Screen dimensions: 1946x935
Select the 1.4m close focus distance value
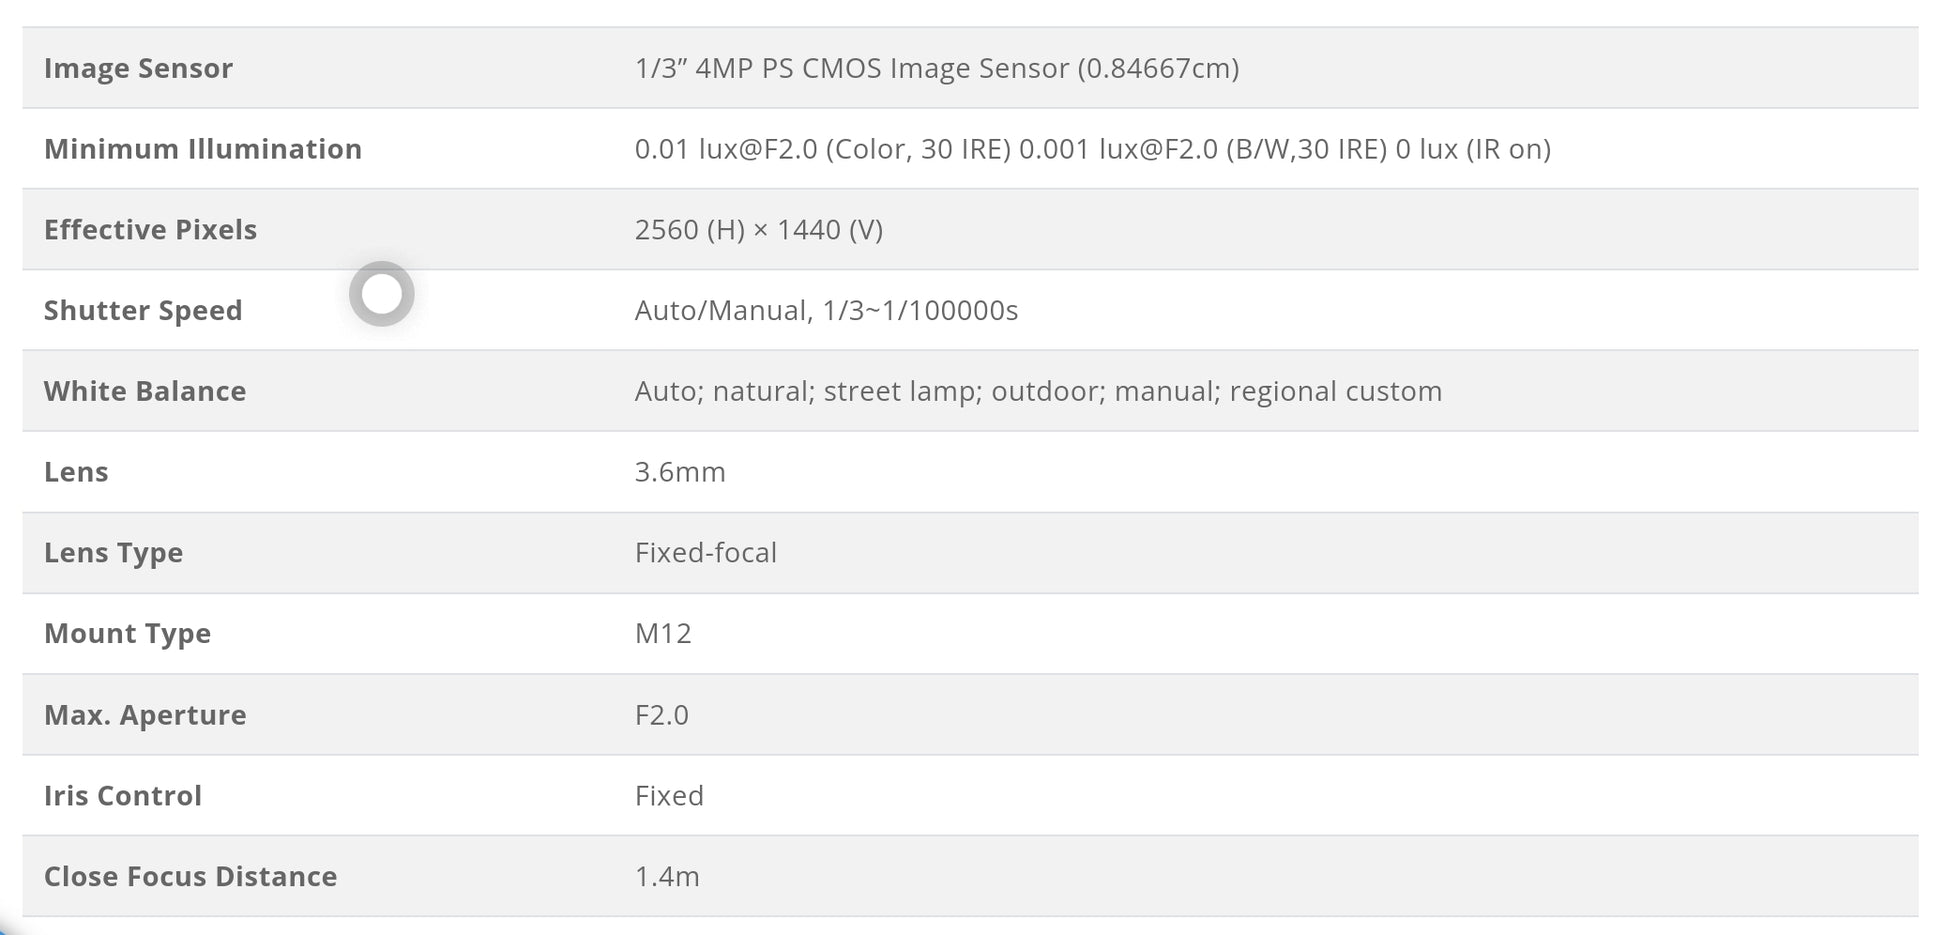(x=667, y=877)
